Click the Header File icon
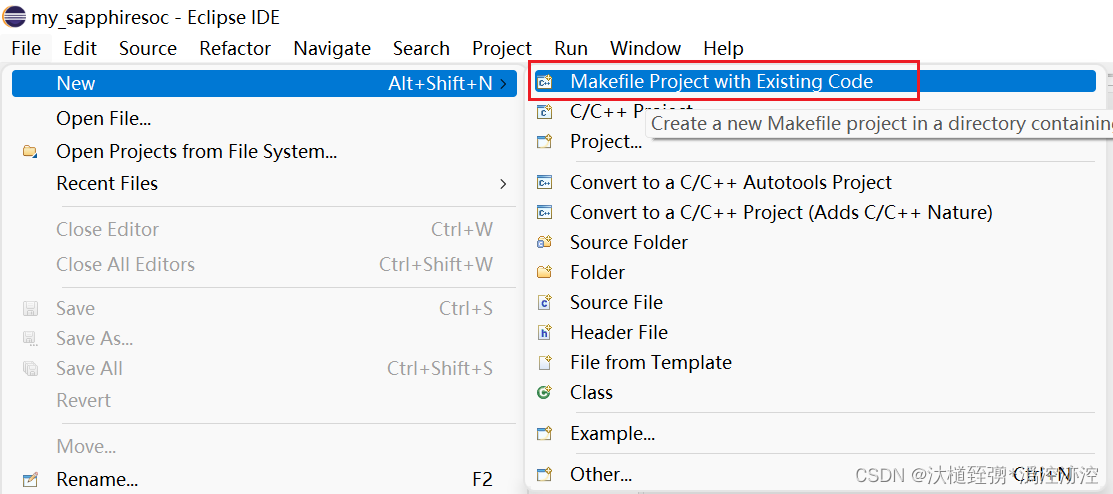Viewport: 1113px width, 494px height. (x=544, y=332)
